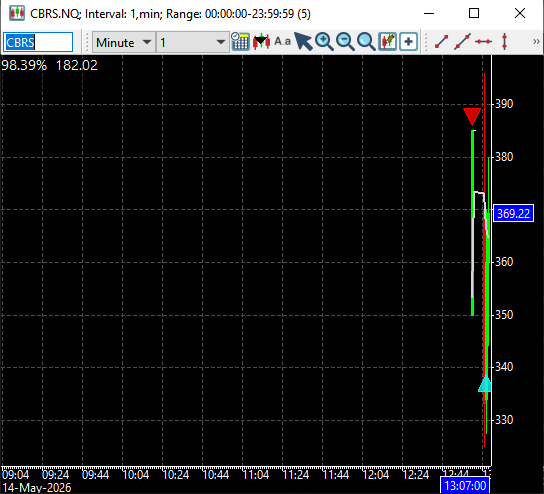This screenshot has width=544, height=494.
Task: Click the zoom in magnifier
Action: point(324,42)
